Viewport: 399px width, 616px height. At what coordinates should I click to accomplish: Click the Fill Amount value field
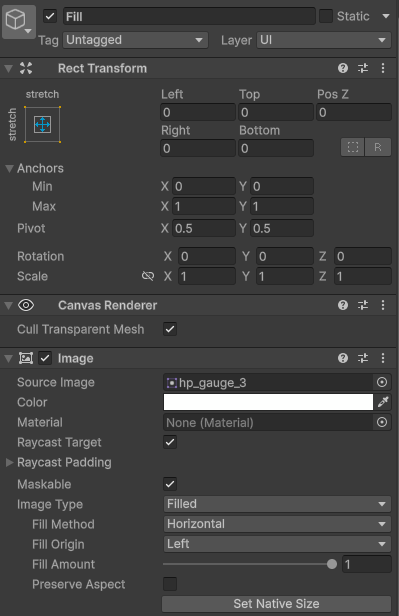(x=367, y=565)
